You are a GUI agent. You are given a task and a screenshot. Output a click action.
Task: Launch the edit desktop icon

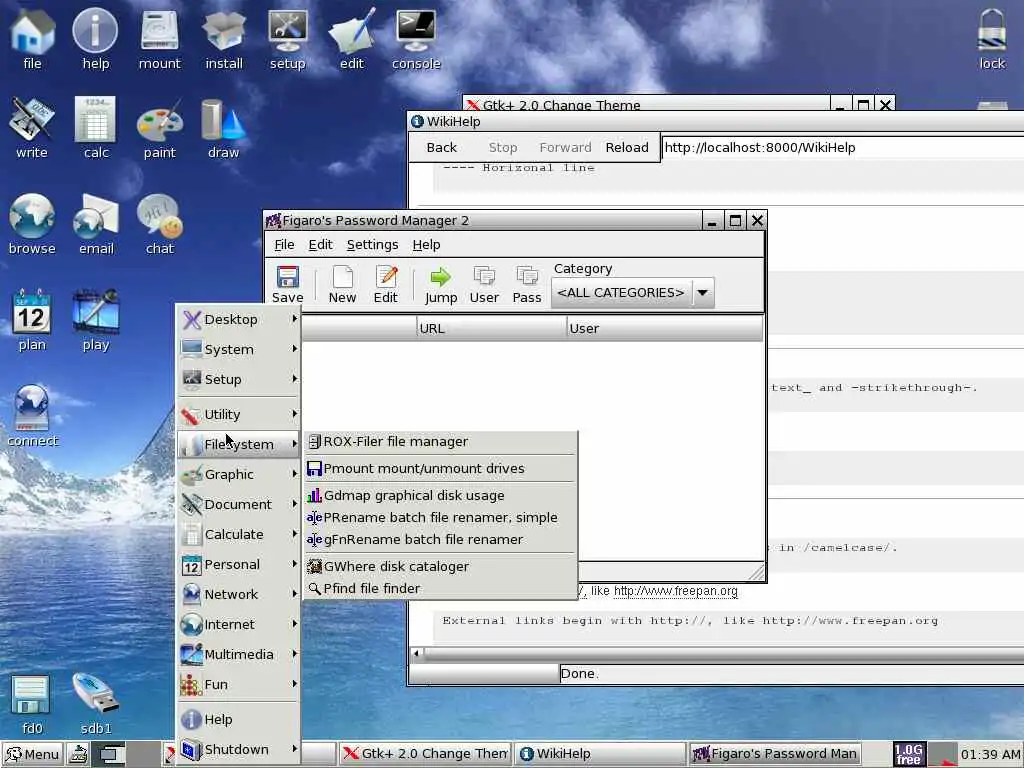tap(351, 39)
